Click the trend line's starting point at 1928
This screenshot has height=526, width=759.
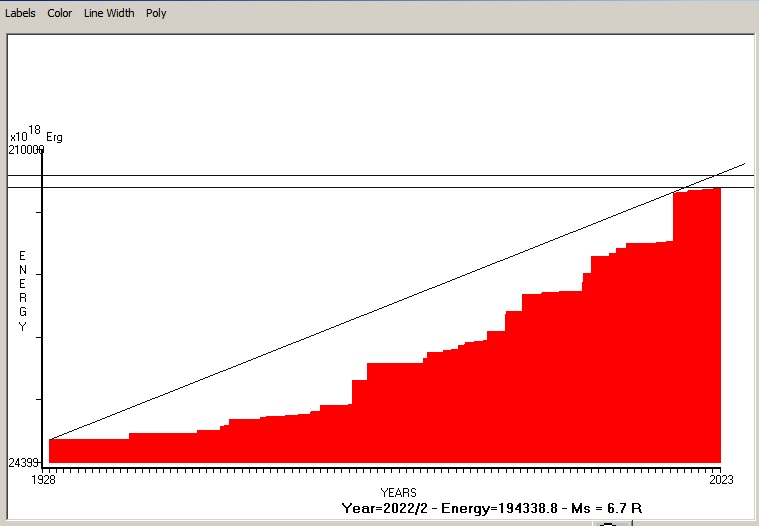pos(50,439)
